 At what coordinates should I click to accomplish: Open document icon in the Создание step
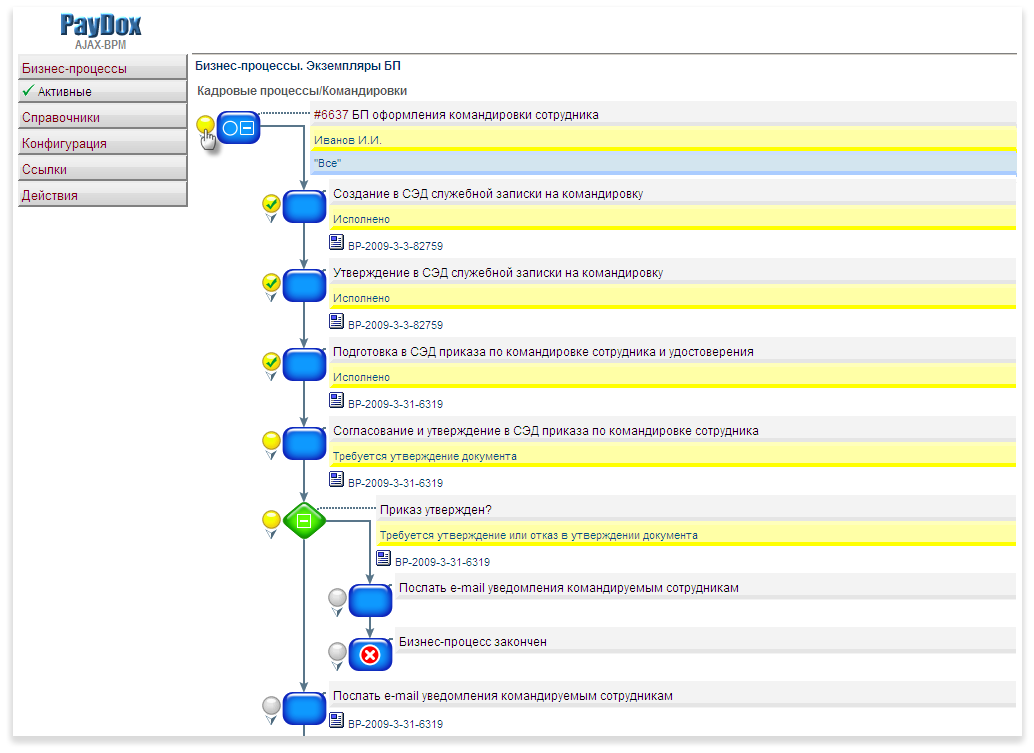tap(336, 243)
